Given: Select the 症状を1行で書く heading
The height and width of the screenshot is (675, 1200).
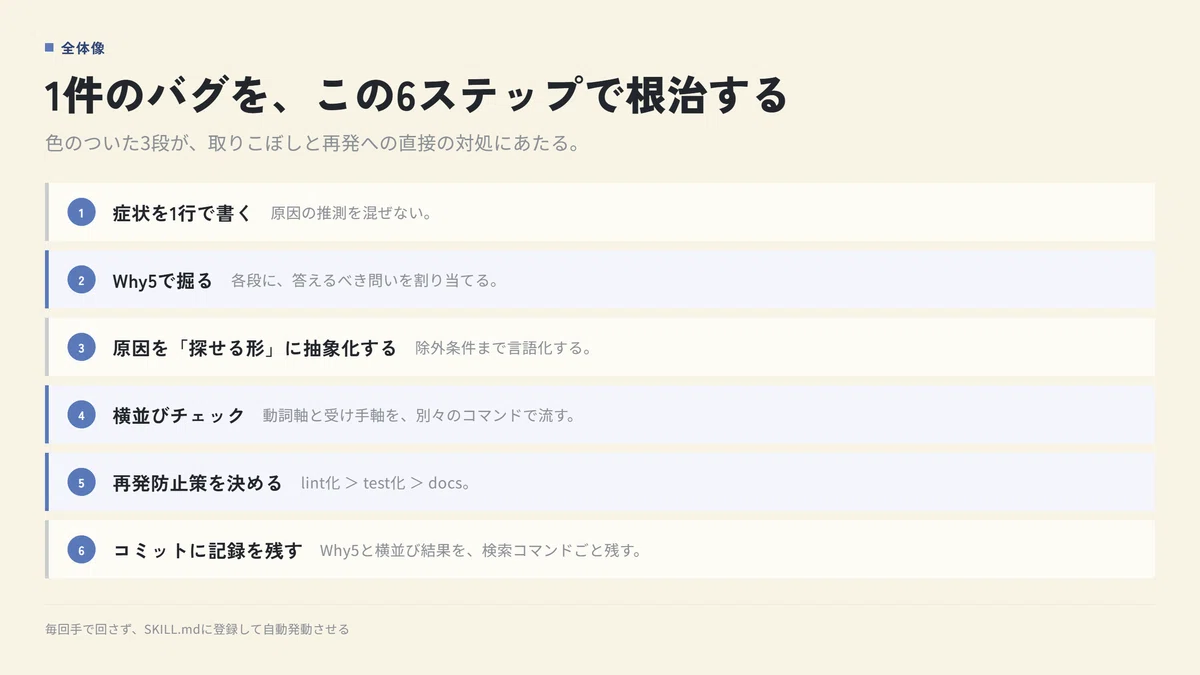Looking at the screenshot, I should [x=182, y=213].
